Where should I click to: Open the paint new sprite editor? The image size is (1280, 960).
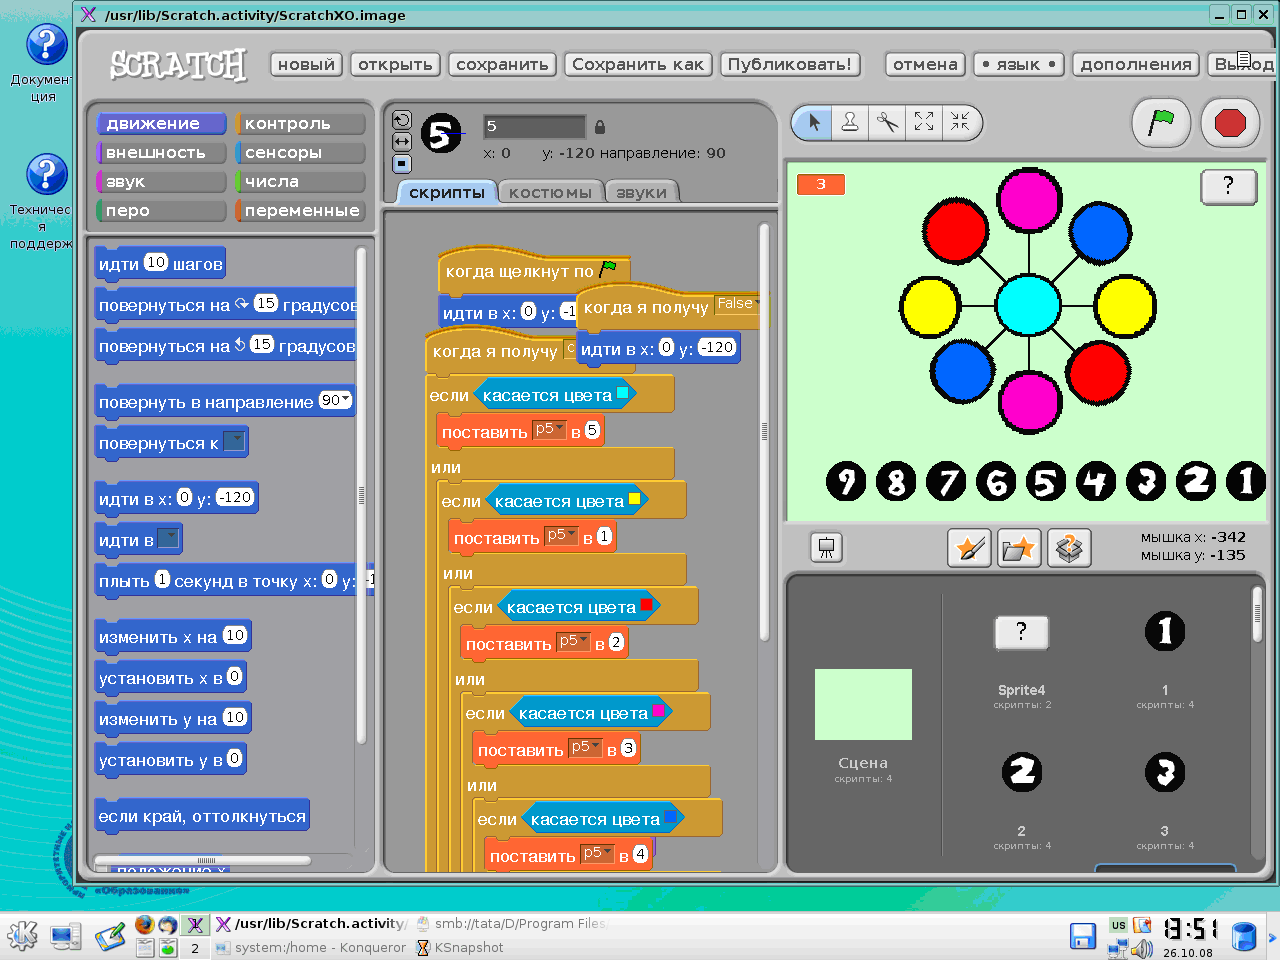coord(968,548)
